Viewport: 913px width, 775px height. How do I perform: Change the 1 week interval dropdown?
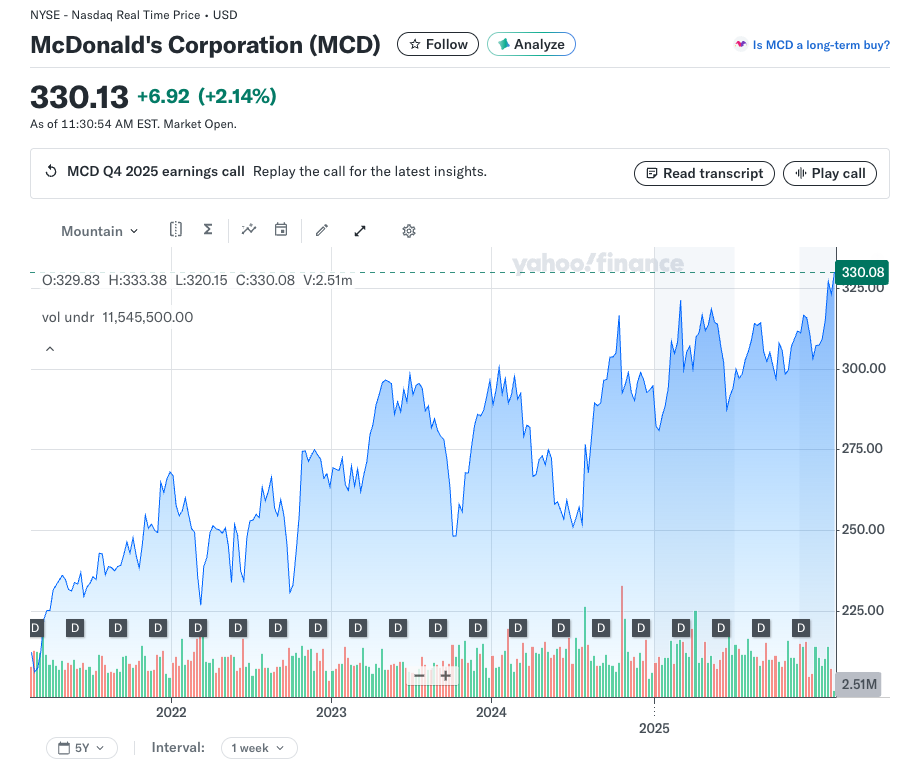tap(258, 748)
